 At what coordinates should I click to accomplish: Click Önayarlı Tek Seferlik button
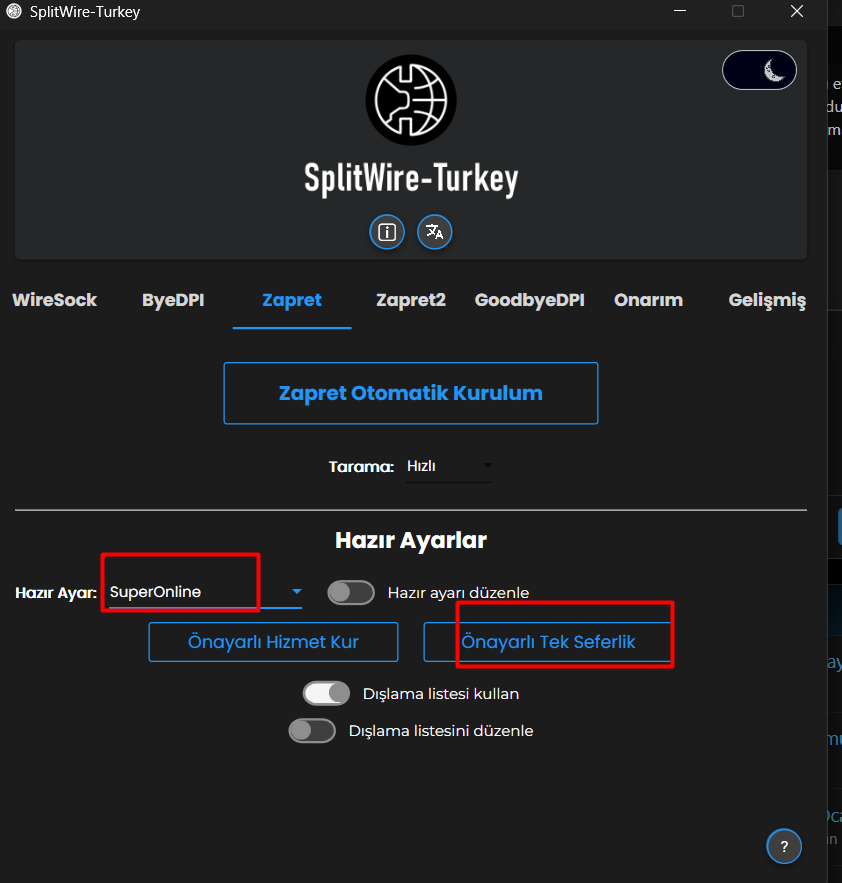coord(548,642)
